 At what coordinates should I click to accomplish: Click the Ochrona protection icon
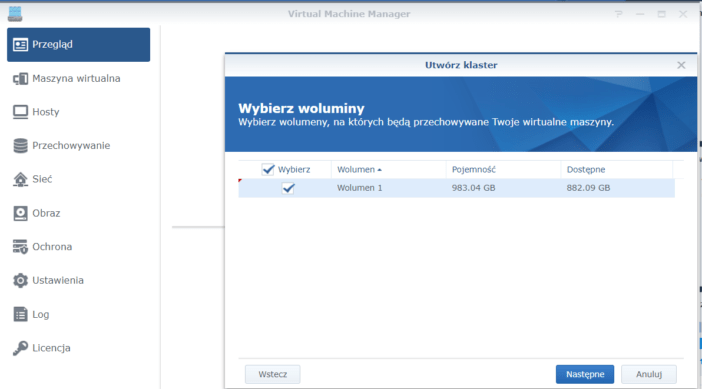coord(20,247)
